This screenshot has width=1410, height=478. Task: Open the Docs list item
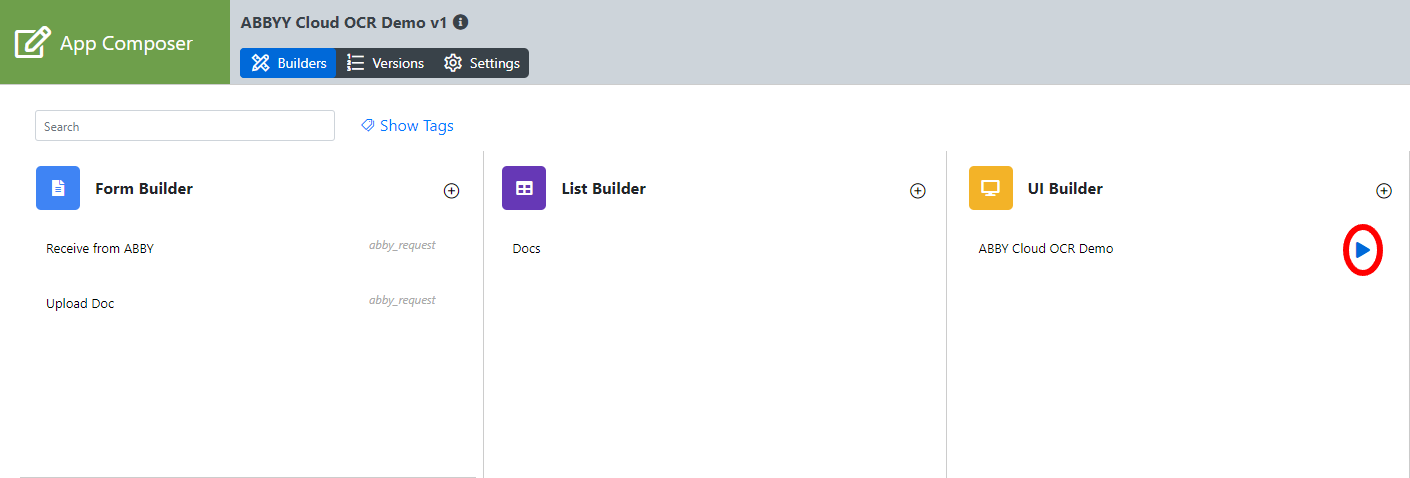click(526, 249)
